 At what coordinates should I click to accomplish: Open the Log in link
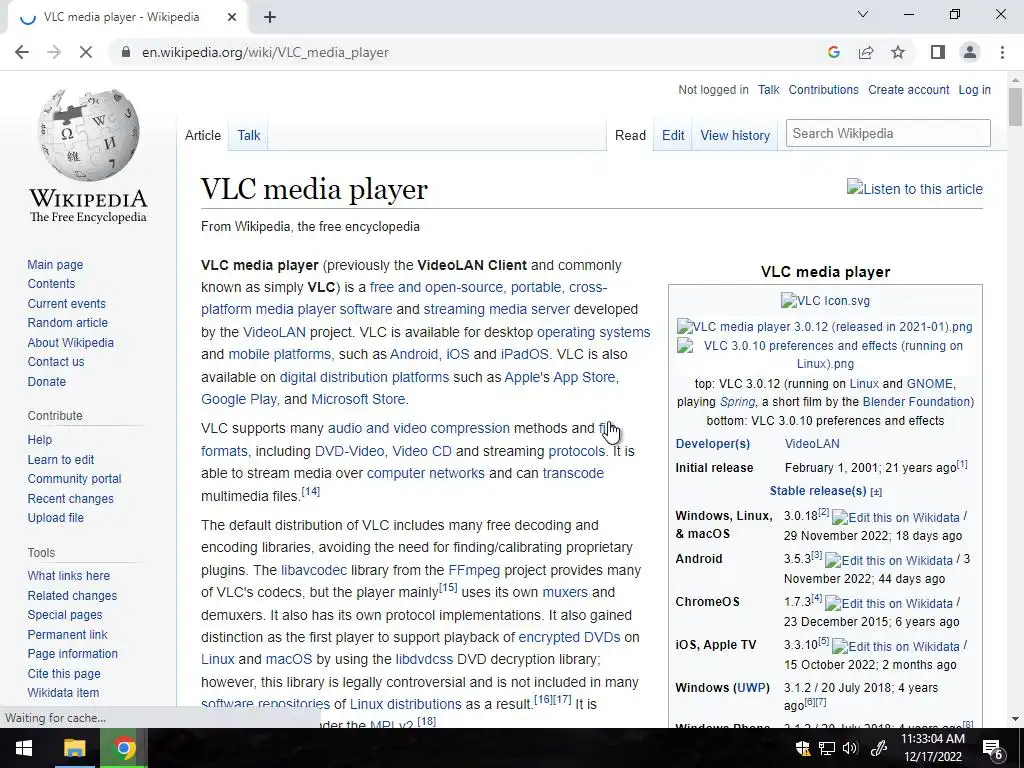click(x=974, y=90)
